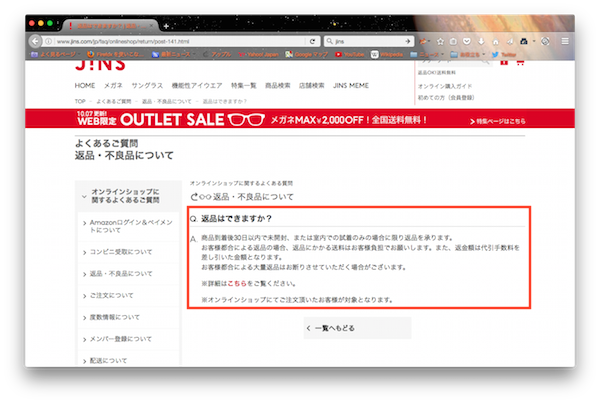
Task: Open the サングラス navigation item
Action: click(x=147, y=85)
